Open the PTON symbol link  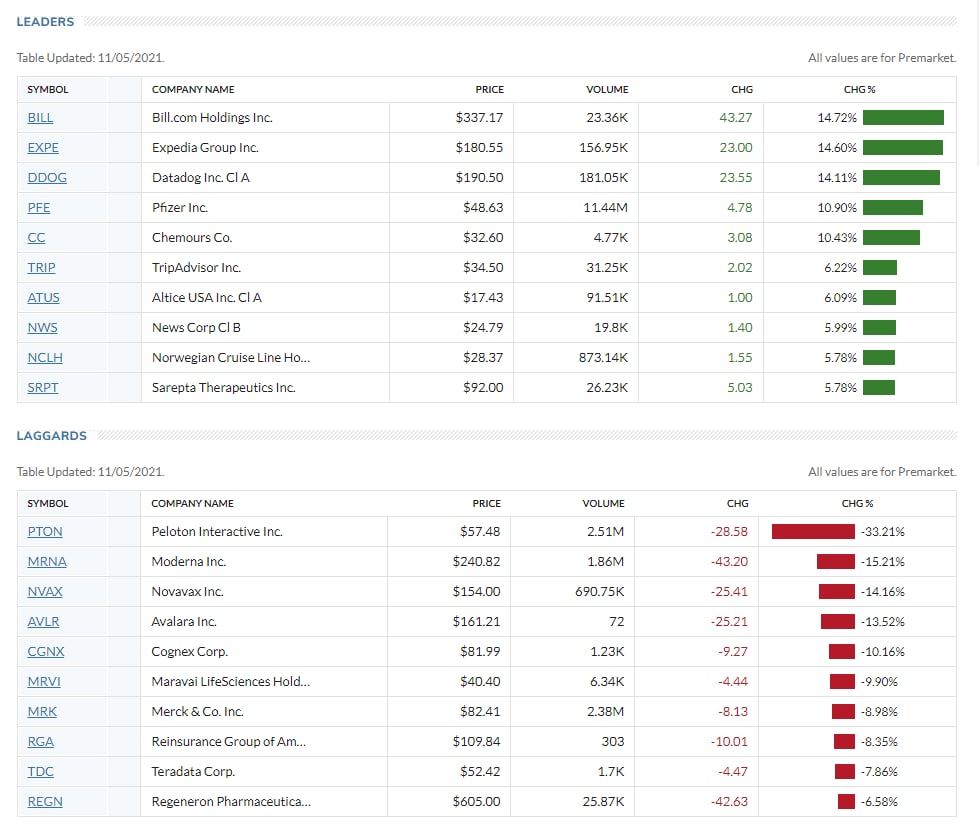click(x=45, y=531)
